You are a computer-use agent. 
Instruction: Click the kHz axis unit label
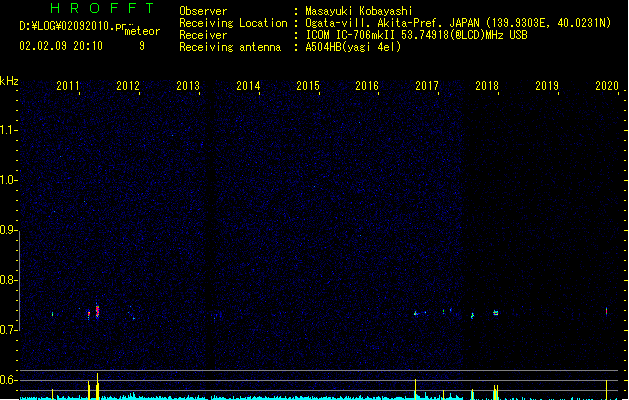coord(9,81)
